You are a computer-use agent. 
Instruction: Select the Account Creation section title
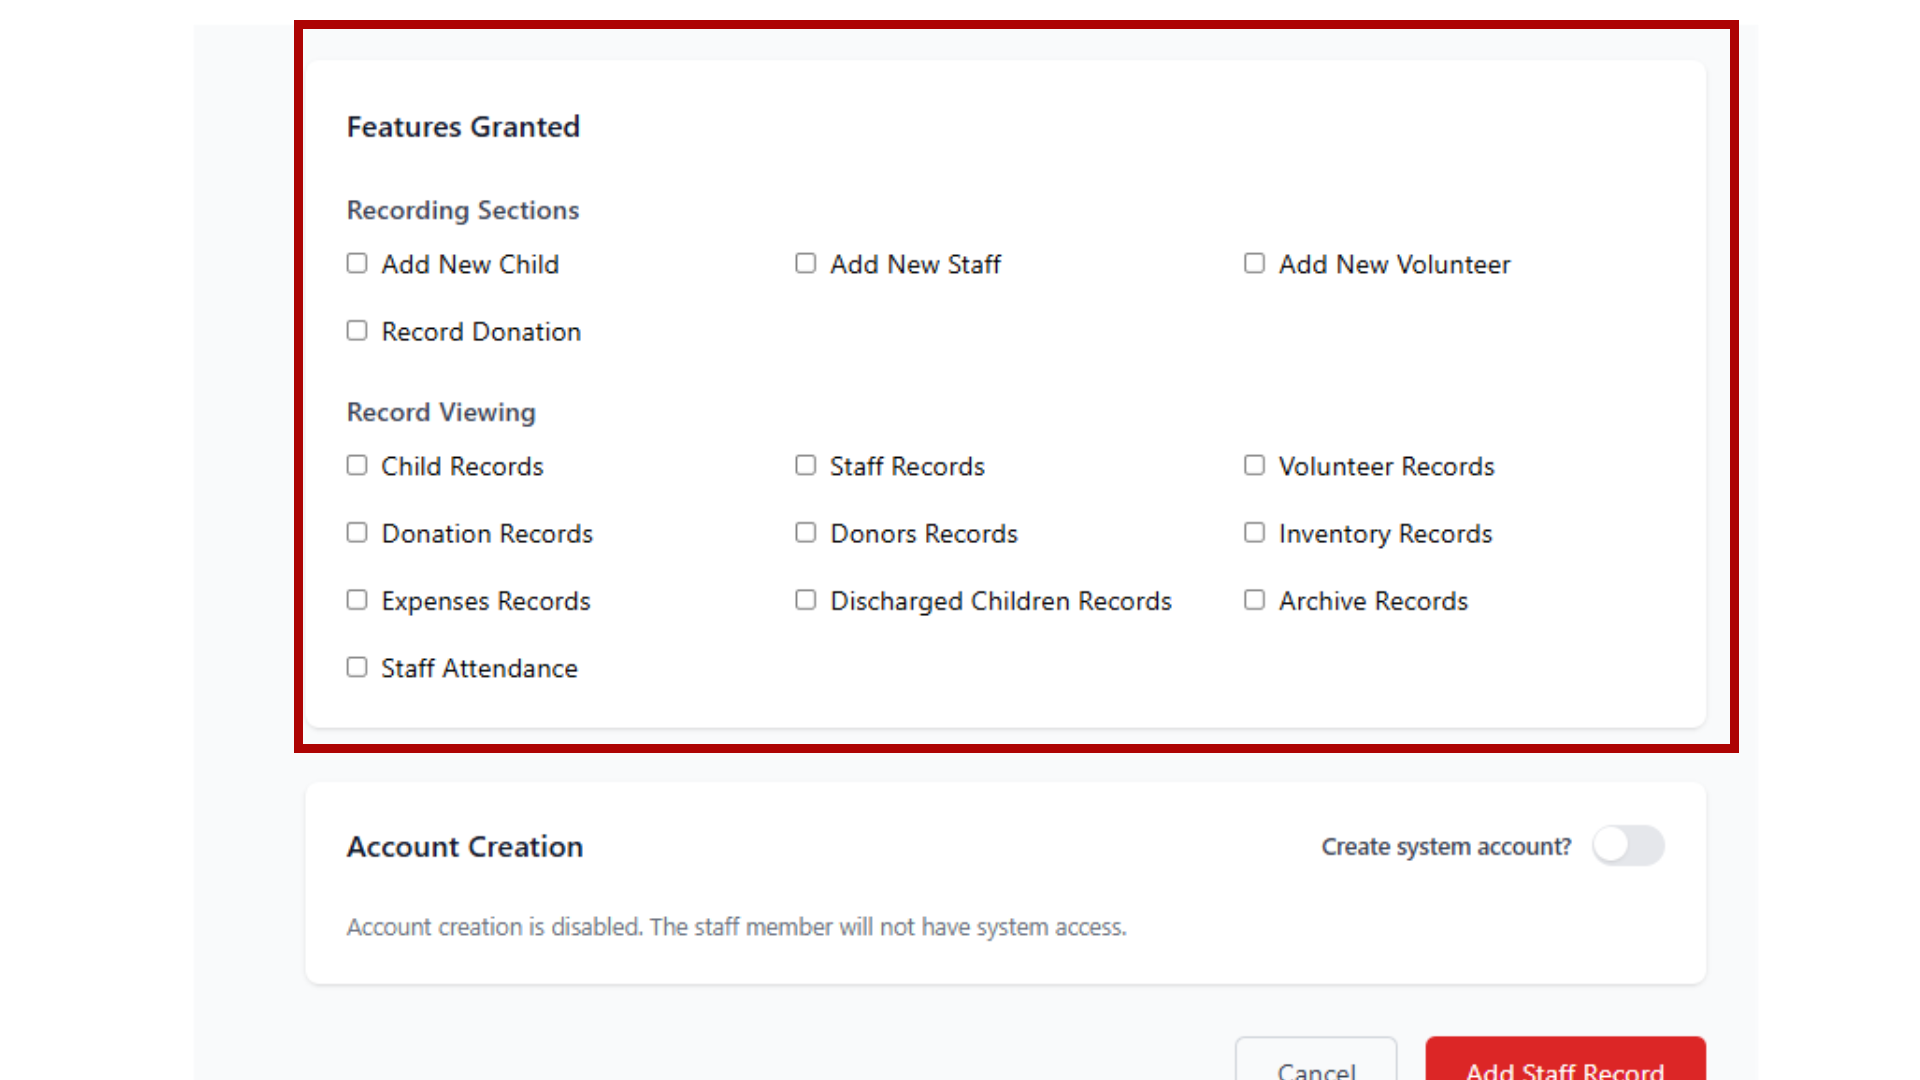(x=464, y=846)
